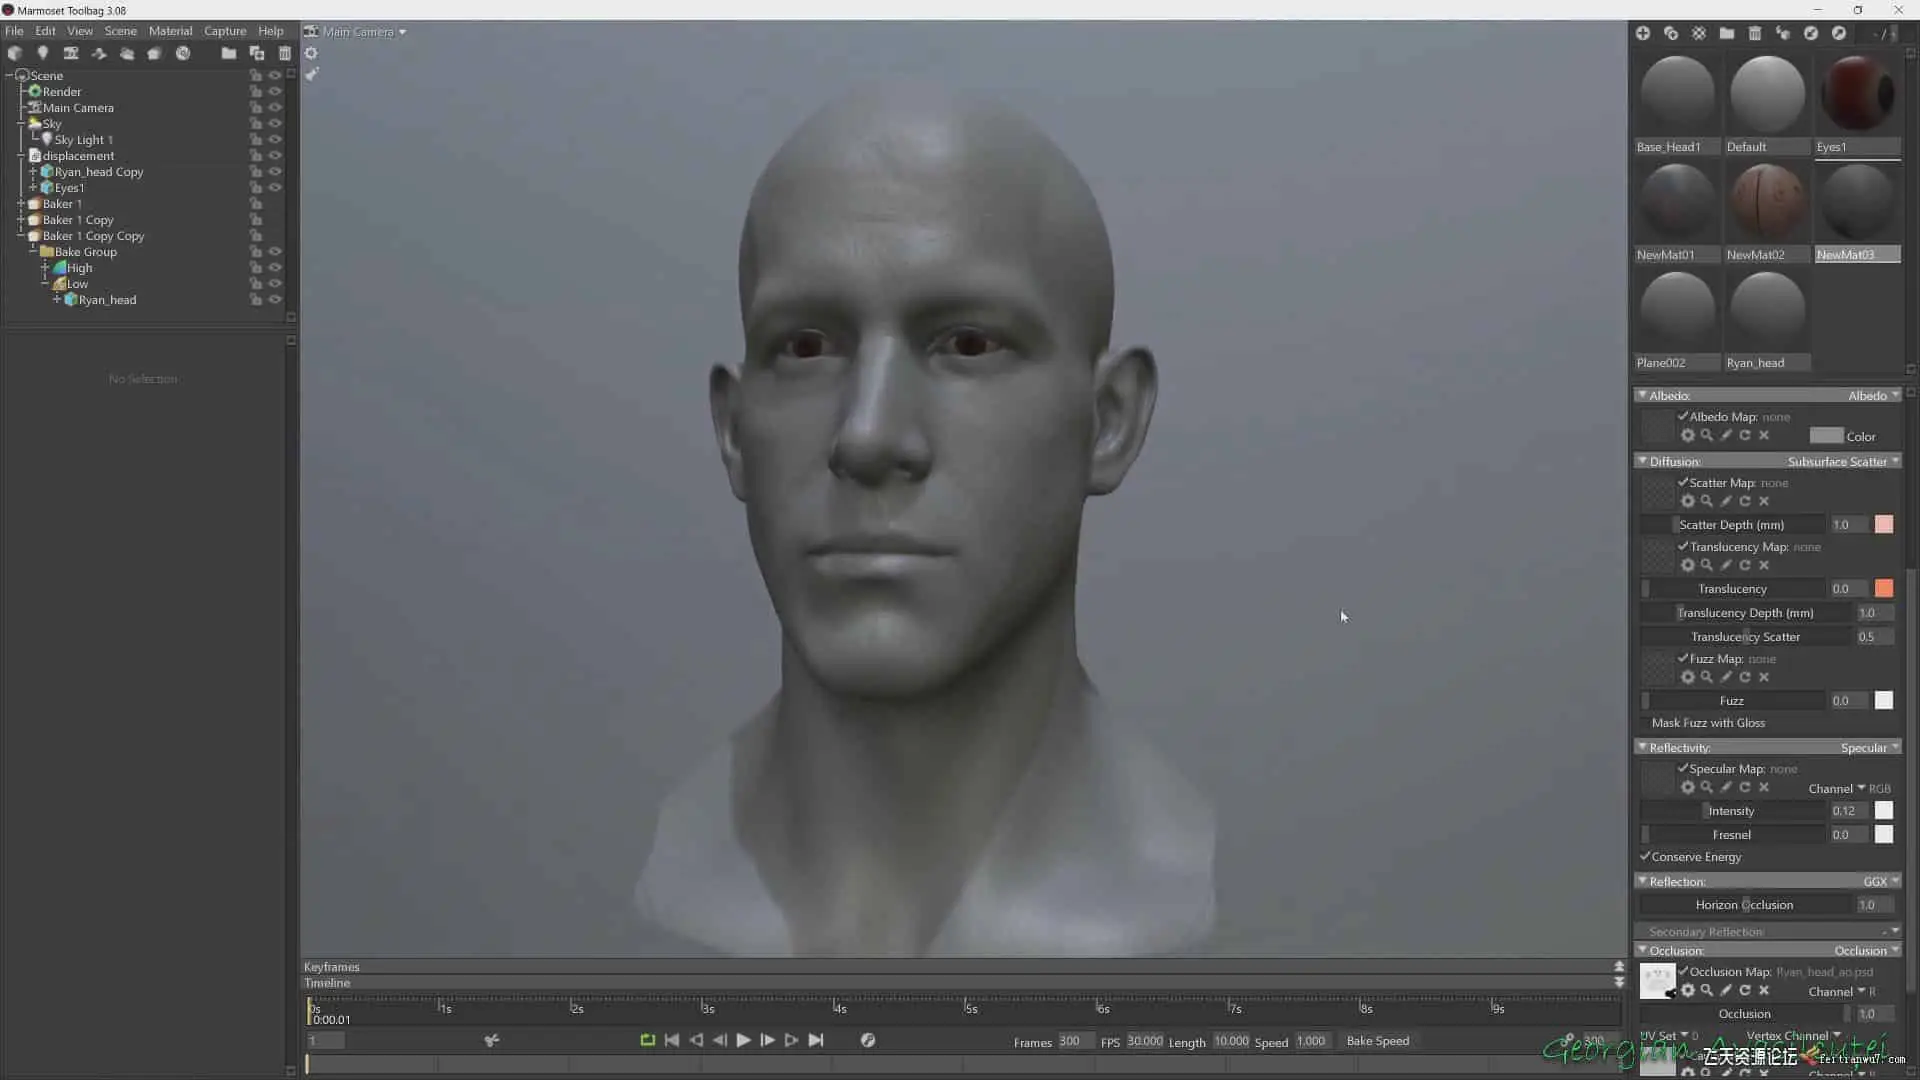Delete selected material with trash icon
The height and width of the screenshot is (1080, 1920).
[1754, 33]
